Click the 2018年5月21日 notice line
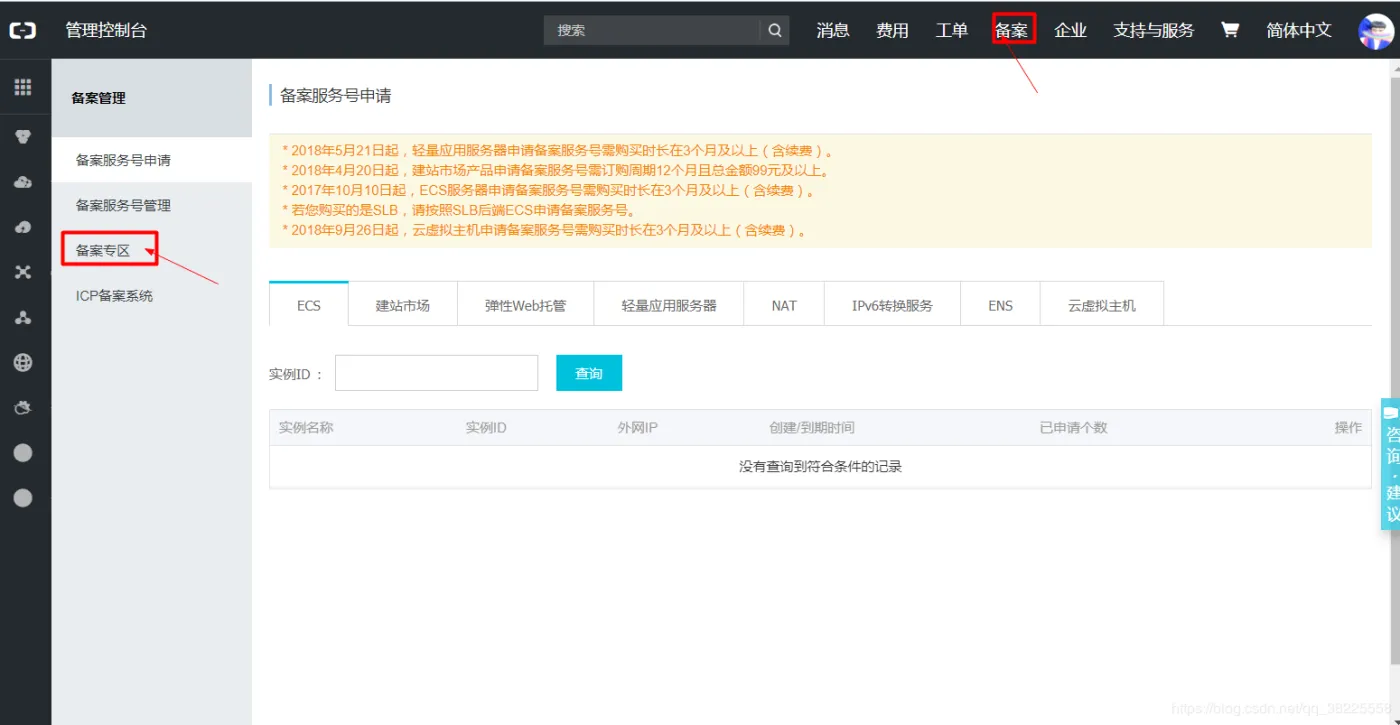The height and width of the screenshot is (725, 1400). click(558, 151)
